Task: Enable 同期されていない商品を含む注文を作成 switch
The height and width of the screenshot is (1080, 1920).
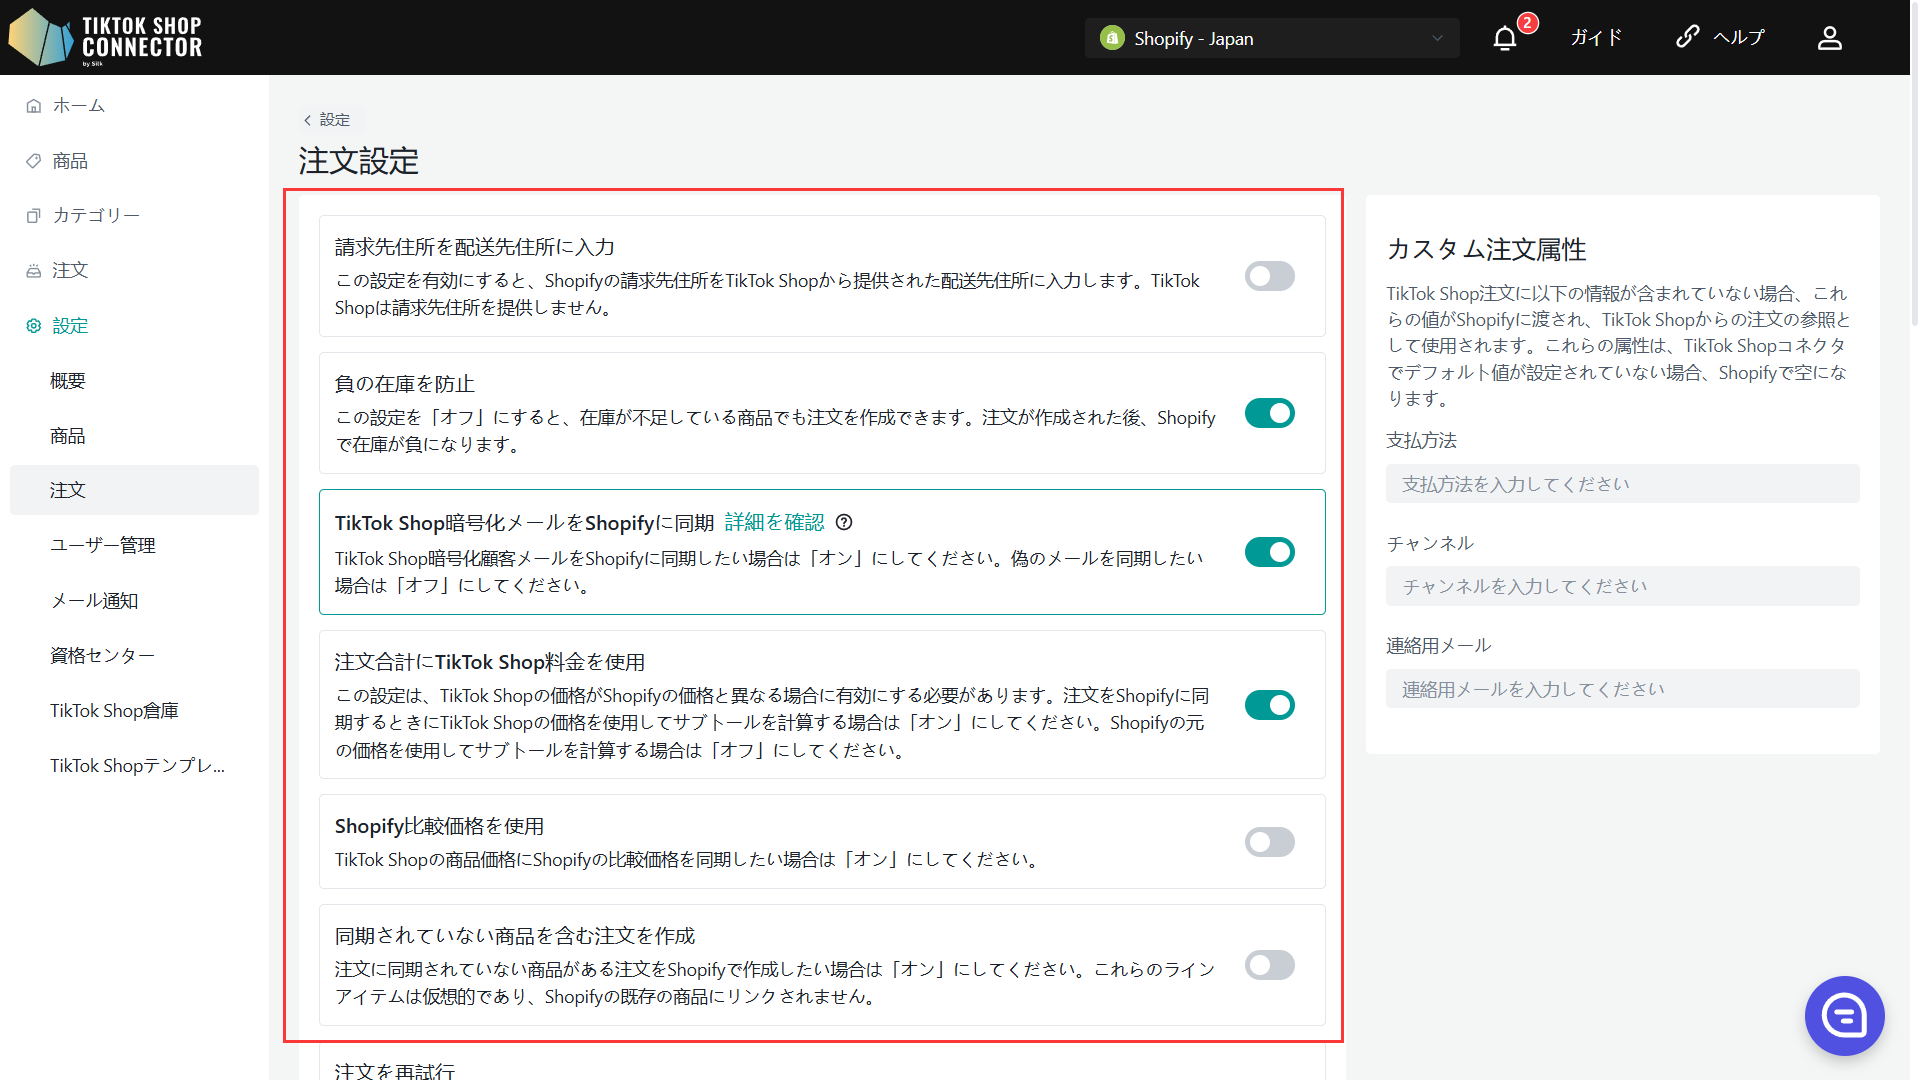Action: (1269, 965)
